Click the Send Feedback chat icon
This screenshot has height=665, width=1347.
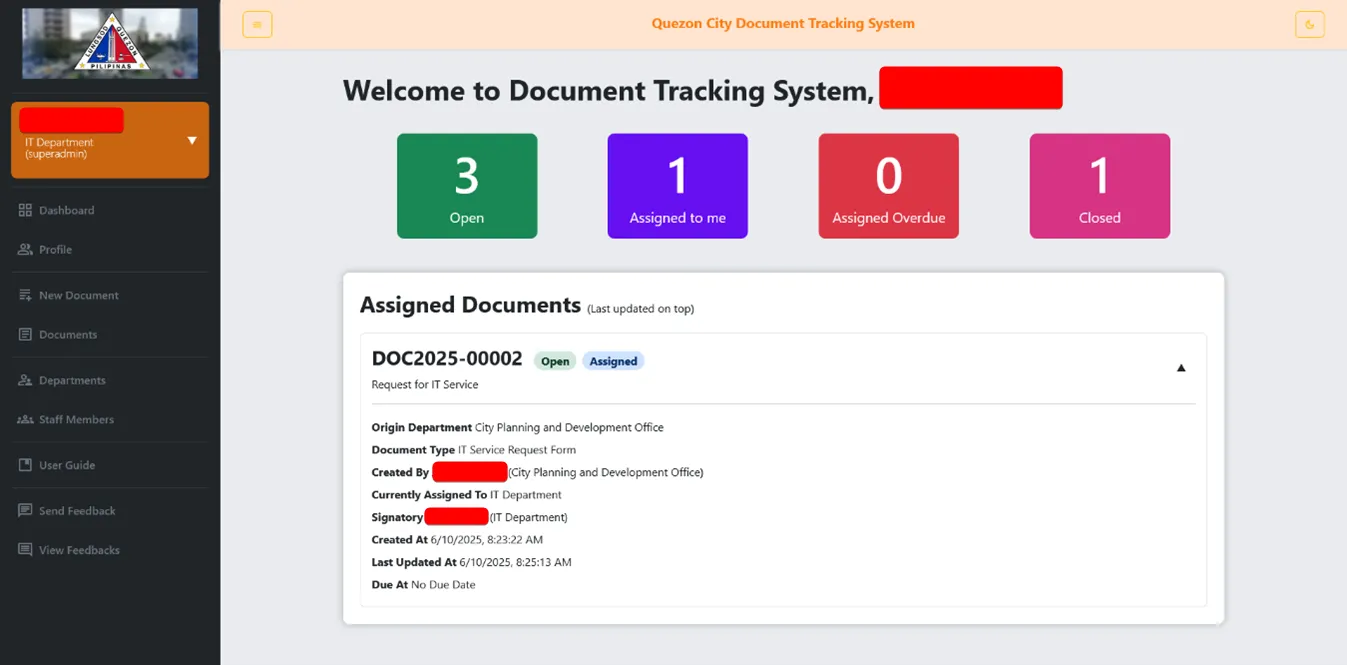pos(25,510)
